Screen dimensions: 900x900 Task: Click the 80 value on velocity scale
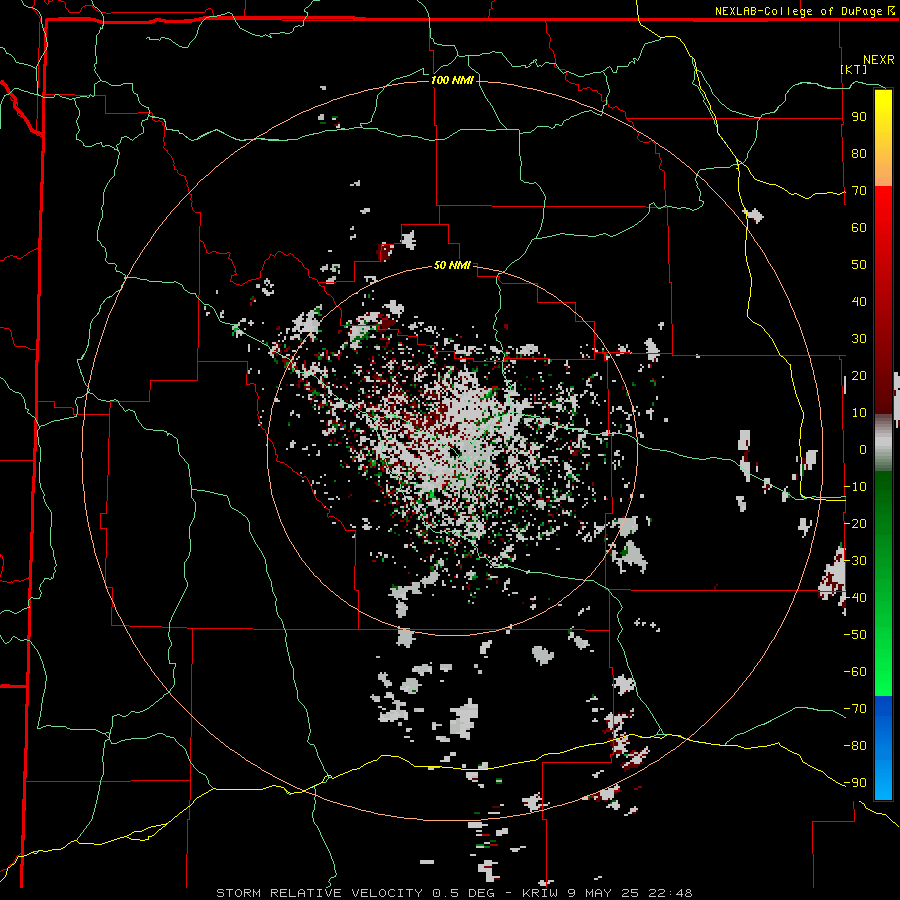(x=859, y=154)
